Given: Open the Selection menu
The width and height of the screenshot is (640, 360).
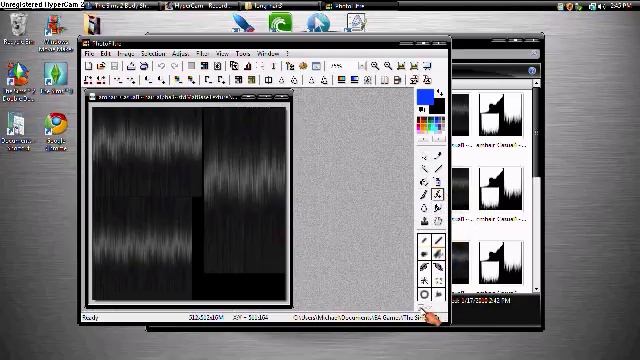Looking at the screenshot, I should [x=153, y=53].
